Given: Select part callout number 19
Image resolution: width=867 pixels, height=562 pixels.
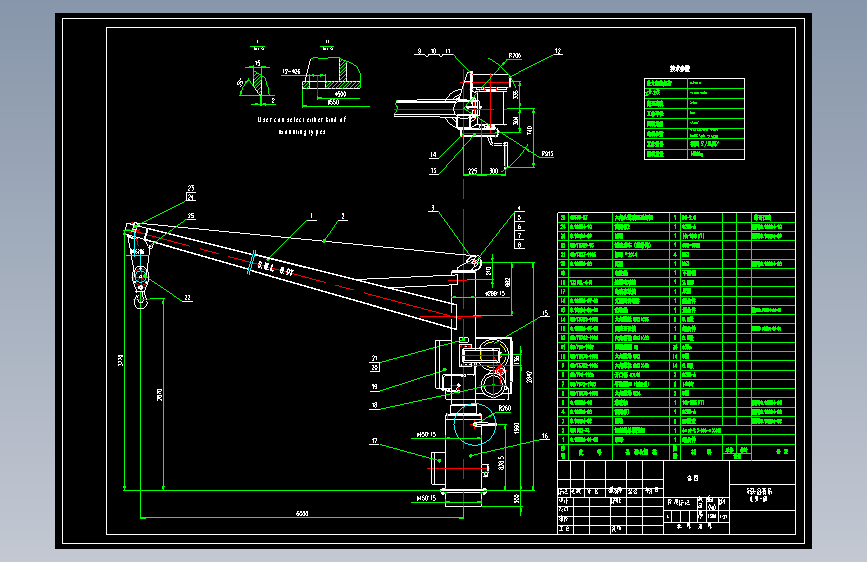Looking at the screenshot, I should pos(374,387).
